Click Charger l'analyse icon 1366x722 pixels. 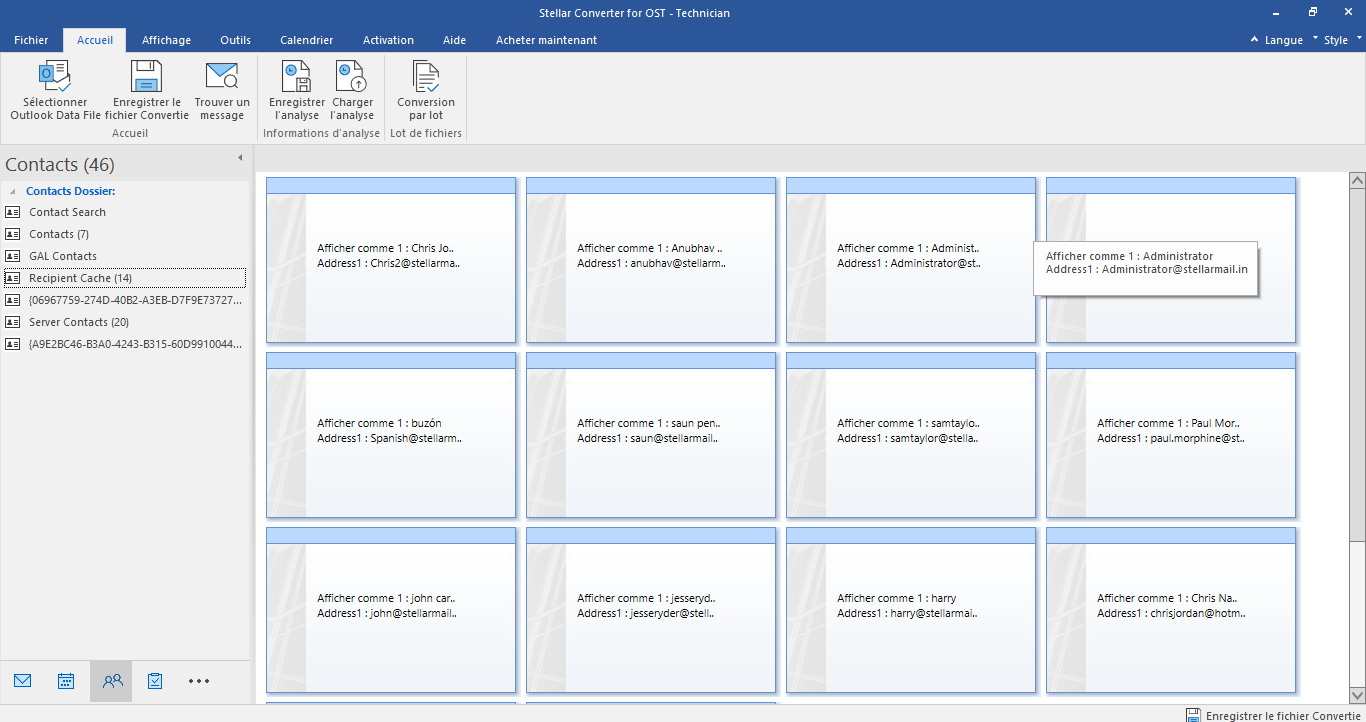tap(352, 77)
